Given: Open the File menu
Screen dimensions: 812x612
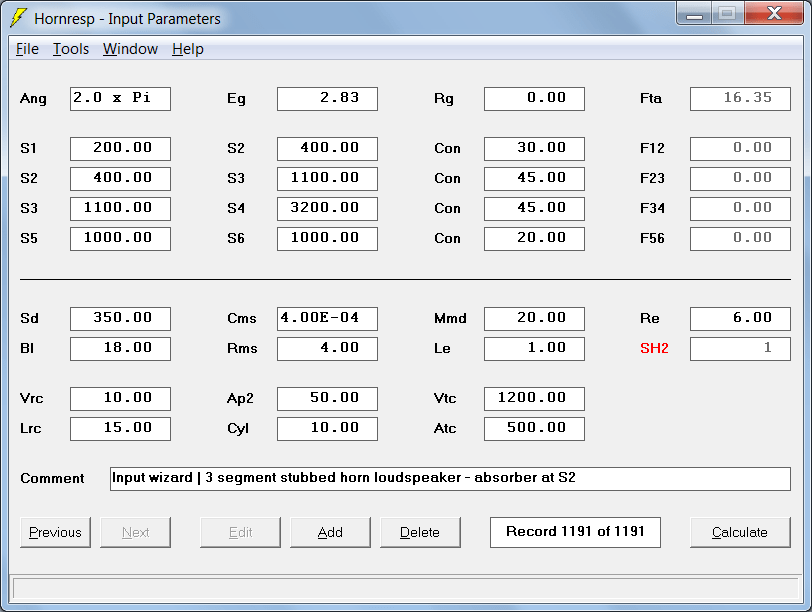Looking at the screenshot, I should point(27,49).
